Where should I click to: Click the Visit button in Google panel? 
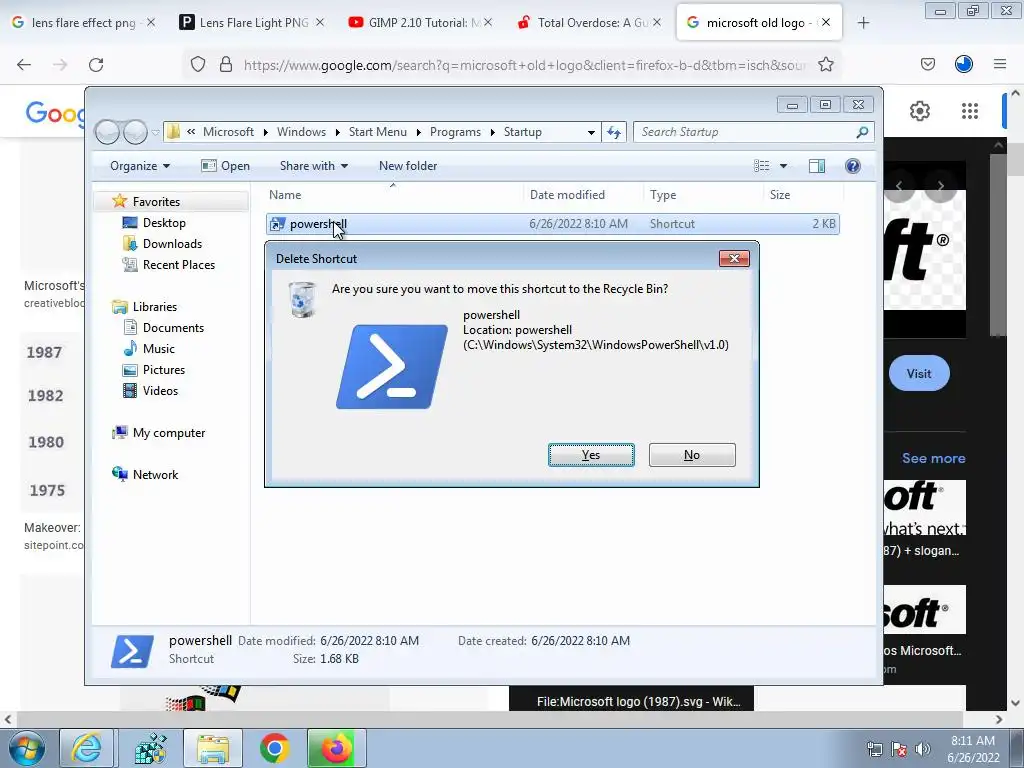point(919,374)
